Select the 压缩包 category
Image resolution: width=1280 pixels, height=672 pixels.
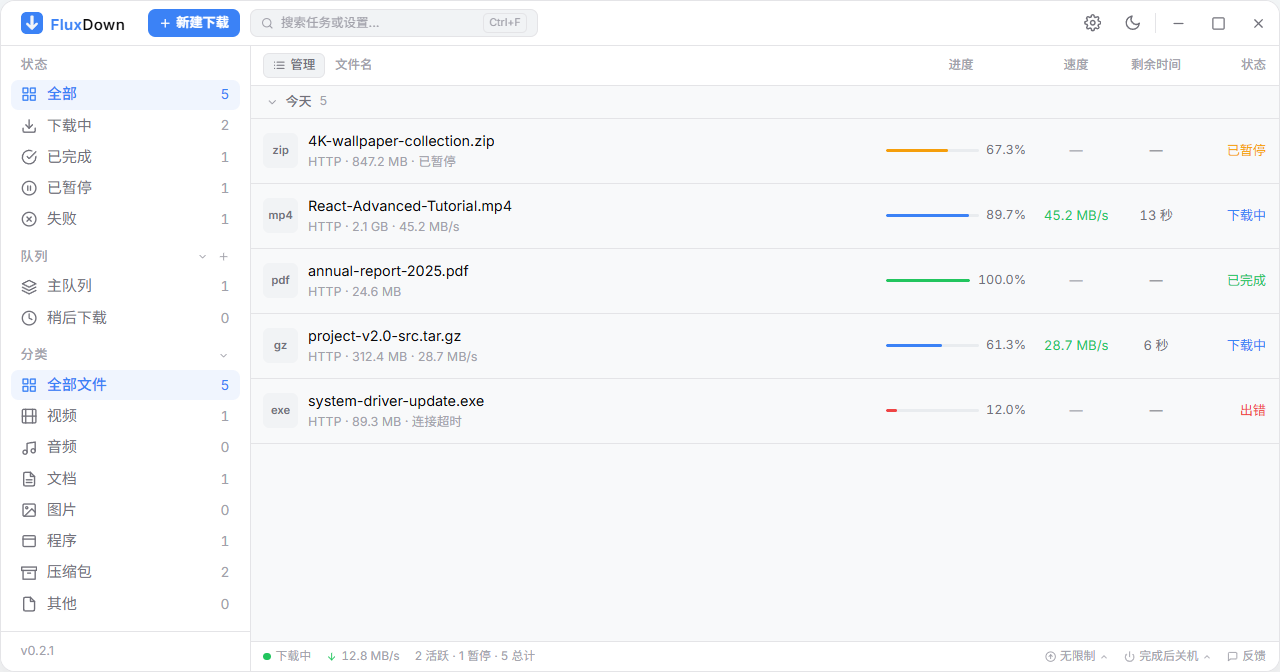(125, 572)
